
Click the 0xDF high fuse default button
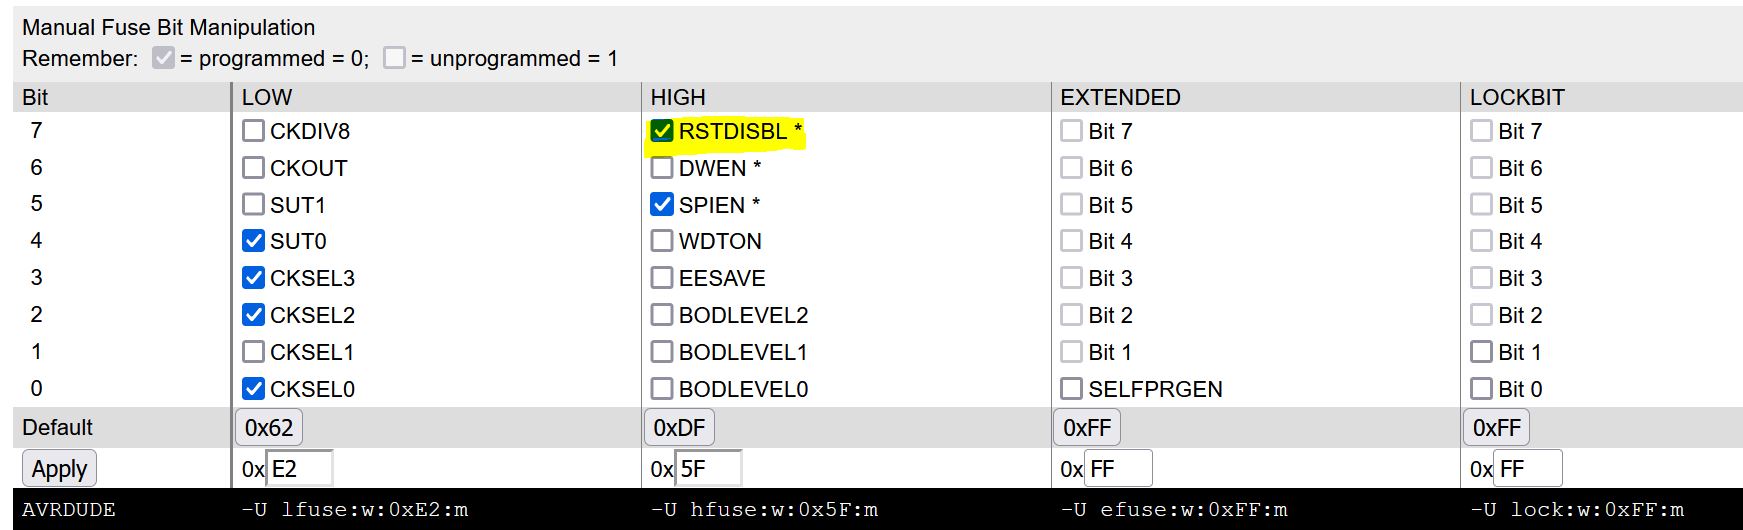click(x=679, y=428)
